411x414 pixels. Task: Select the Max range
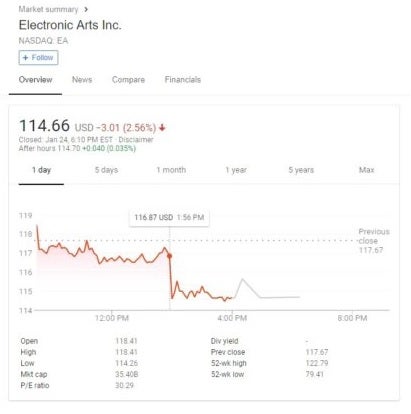[366, 170]
